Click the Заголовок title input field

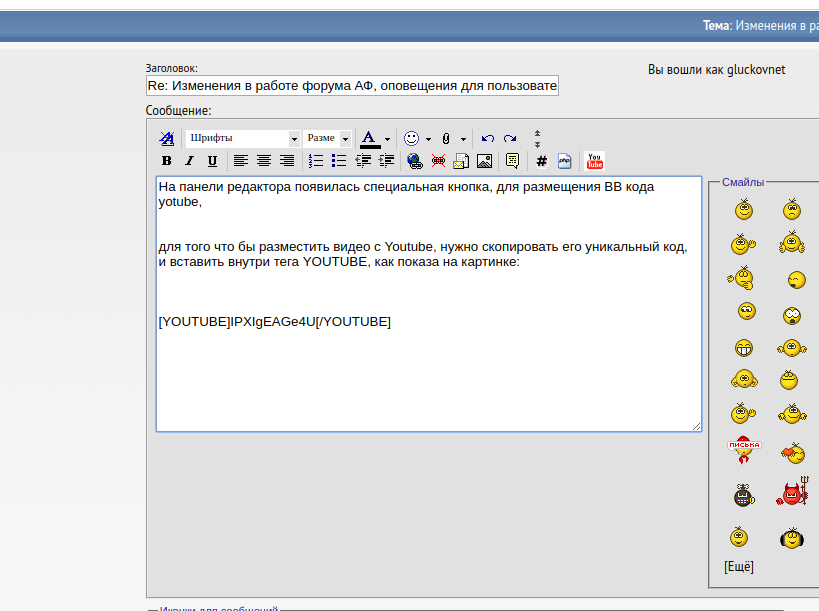(352, 86)
